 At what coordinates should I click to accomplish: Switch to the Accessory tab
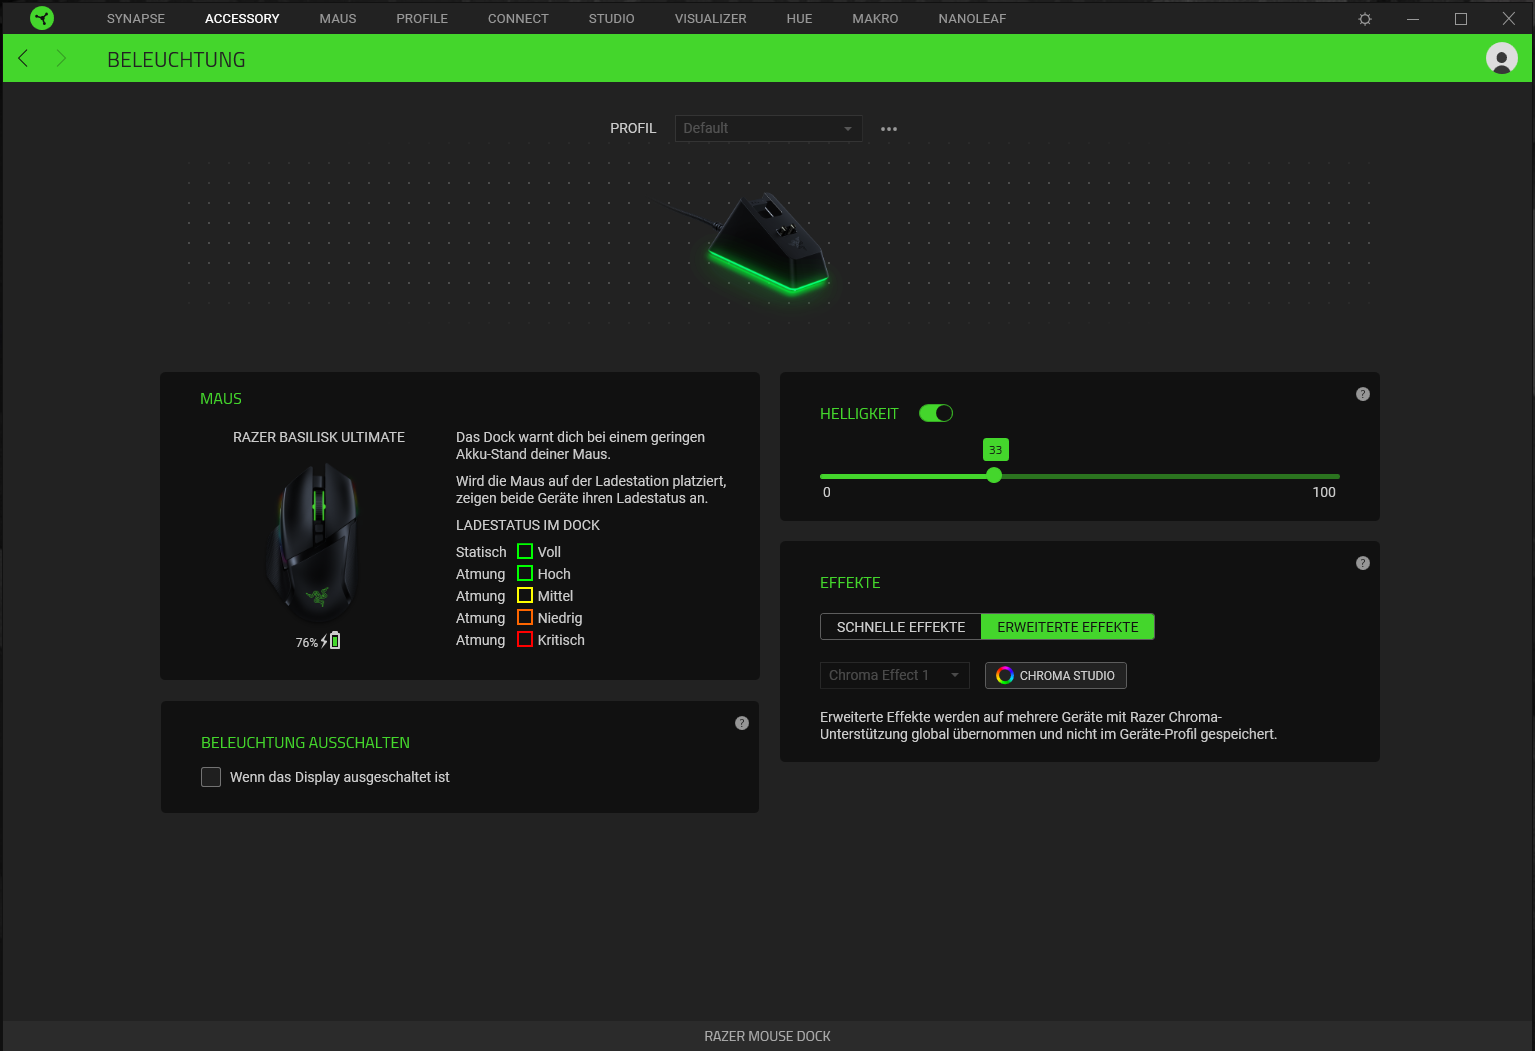[x=242, y=18]
